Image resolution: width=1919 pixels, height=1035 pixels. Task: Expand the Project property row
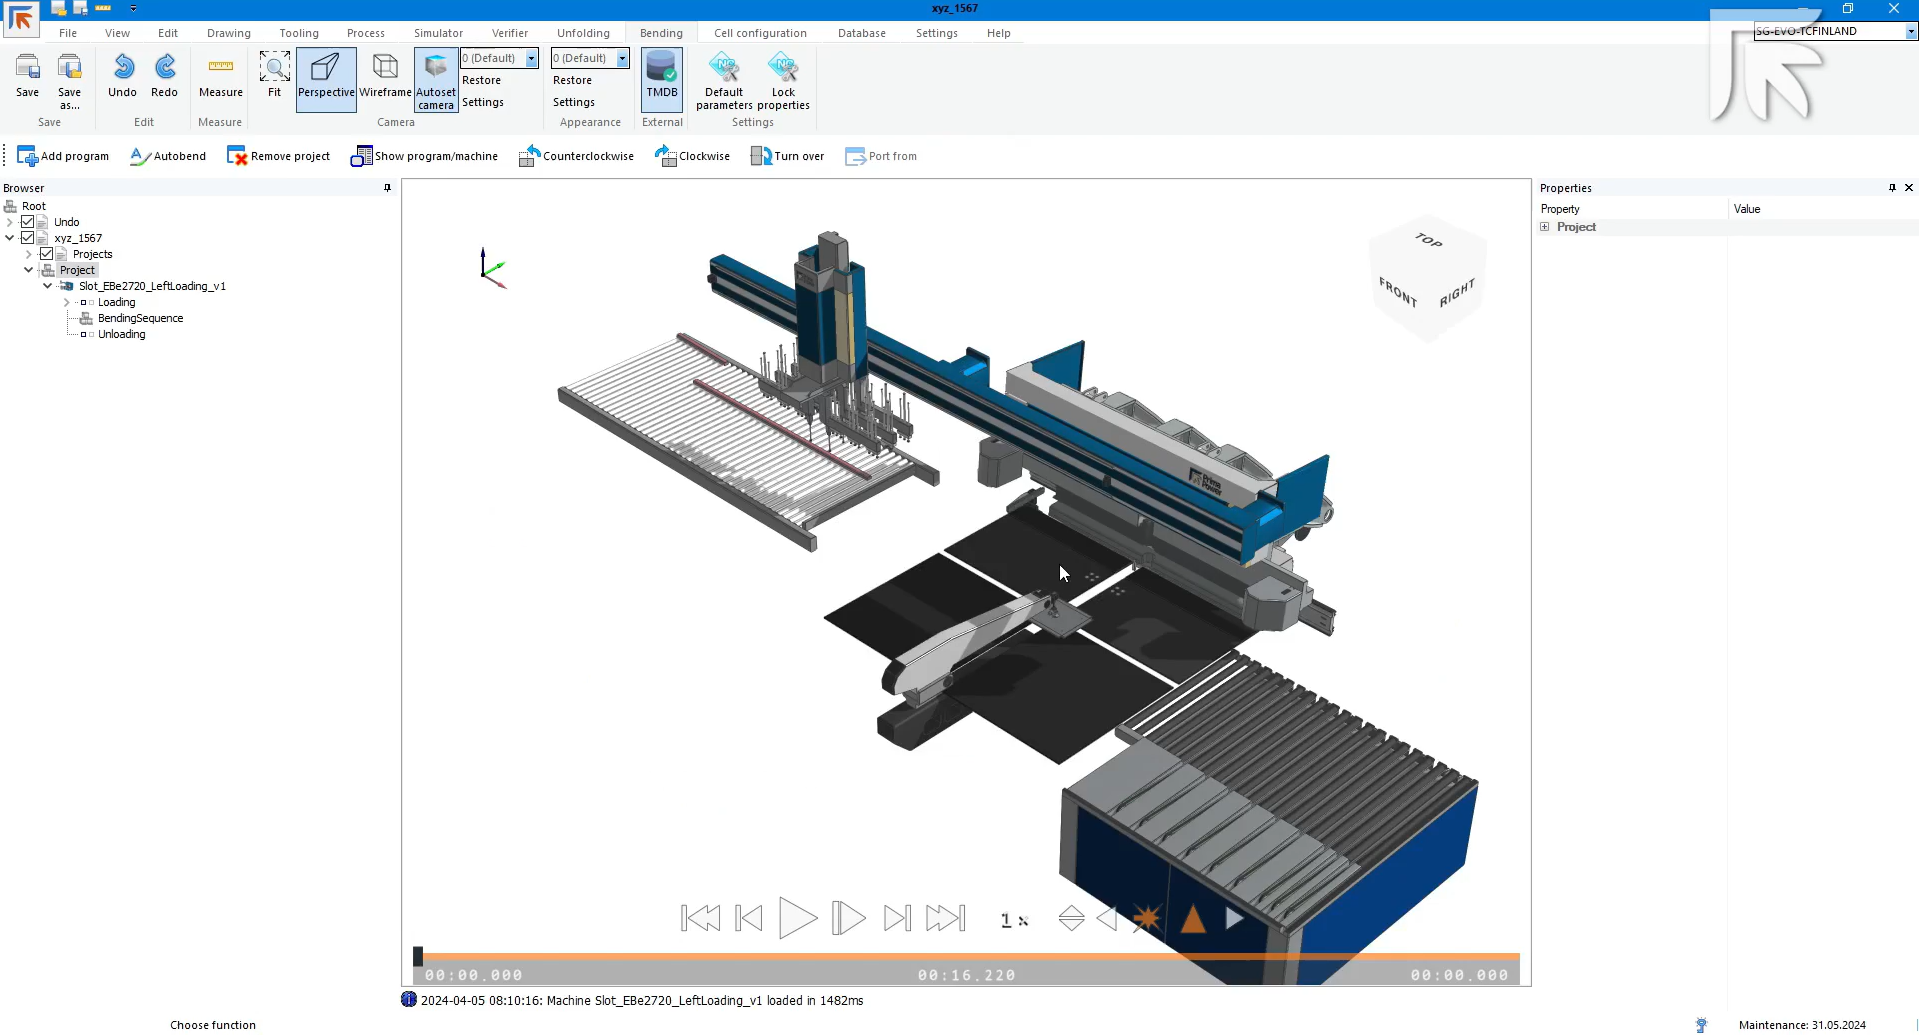1545,227
